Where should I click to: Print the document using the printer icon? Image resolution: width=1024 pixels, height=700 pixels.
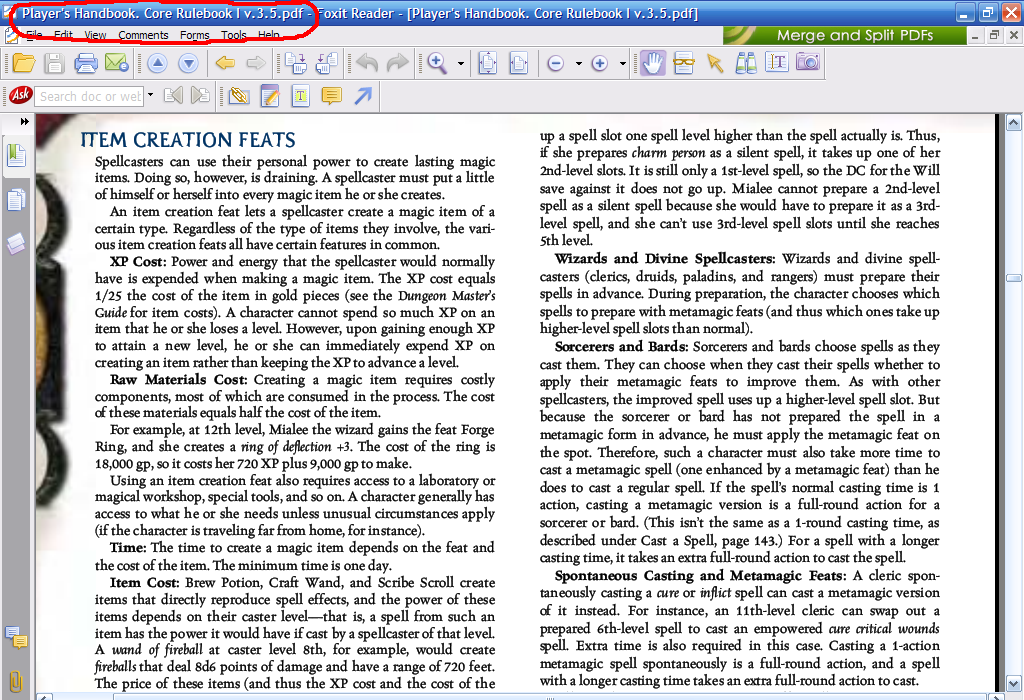[x=86, y=63]
